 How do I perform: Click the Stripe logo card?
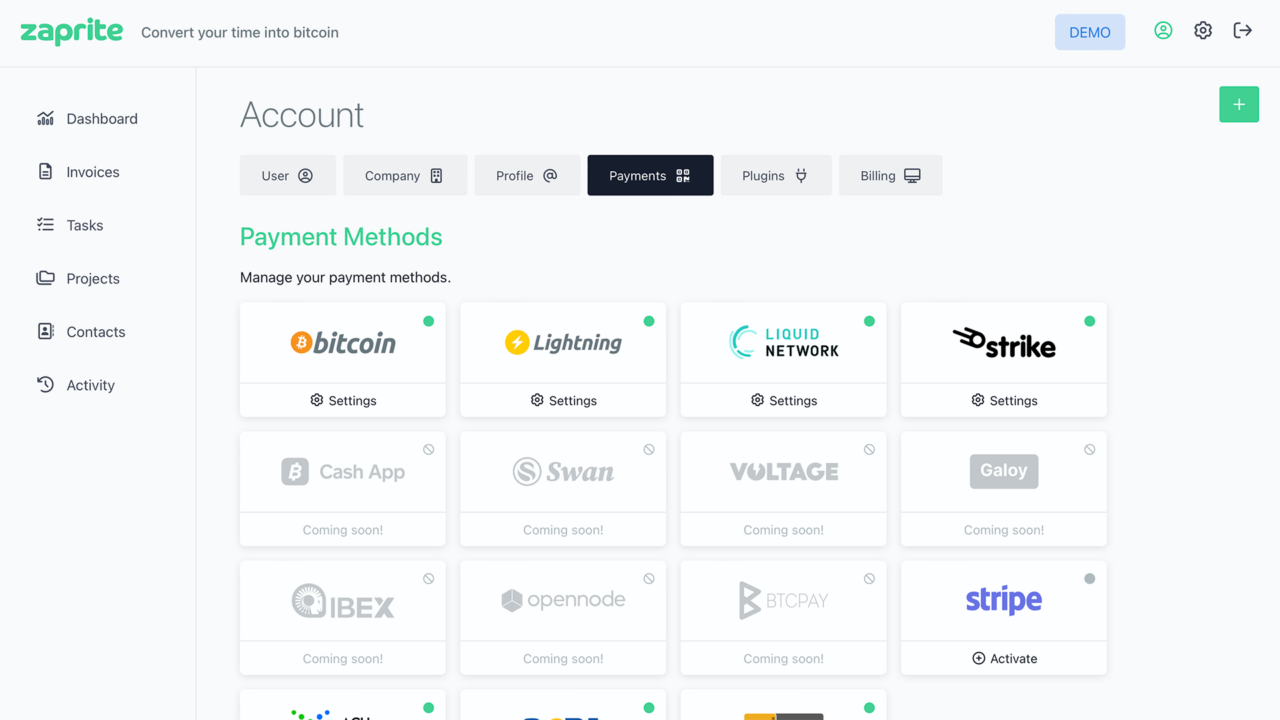pyautogui.click(x=1004, y=600)
